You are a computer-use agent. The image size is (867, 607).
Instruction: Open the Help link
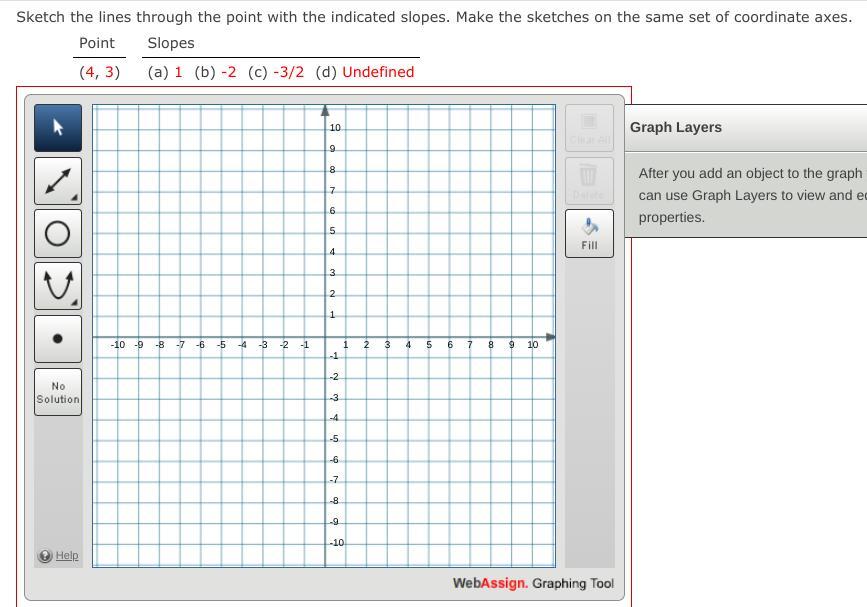click(x=67, y=556)
